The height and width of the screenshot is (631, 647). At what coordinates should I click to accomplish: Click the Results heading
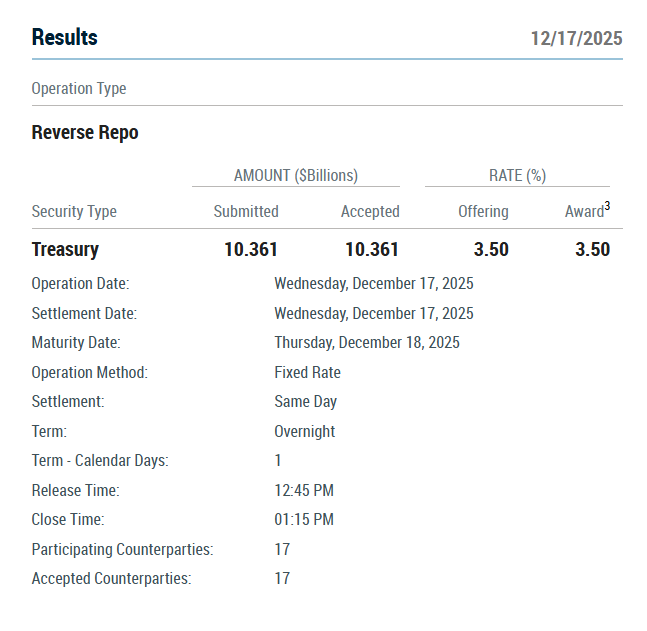(64, 38)
